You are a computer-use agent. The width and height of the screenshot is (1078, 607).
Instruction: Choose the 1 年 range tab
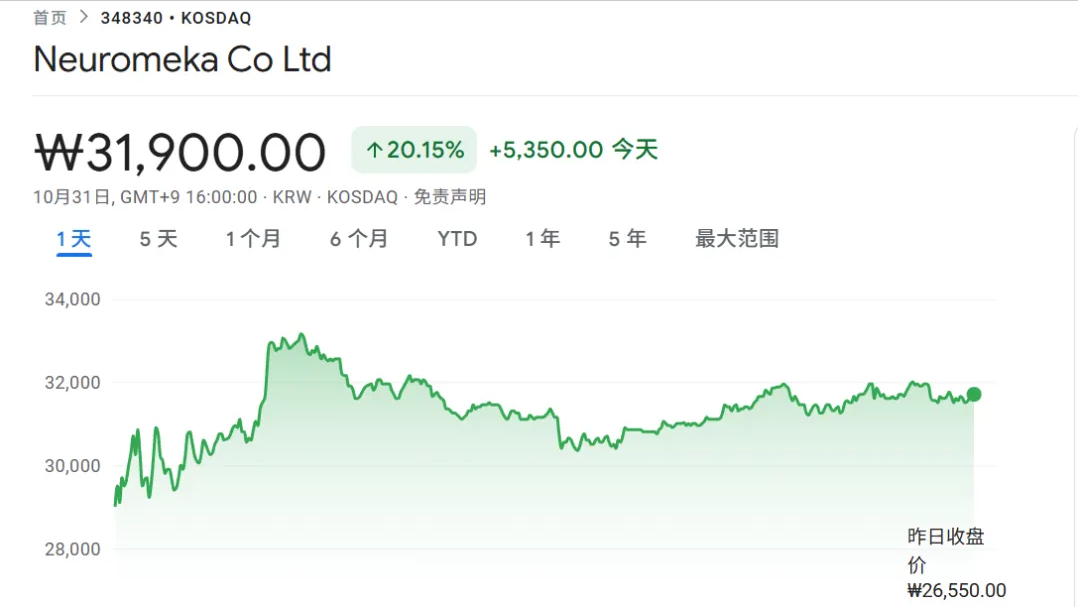pyautogui.click(x=543, y=239)
